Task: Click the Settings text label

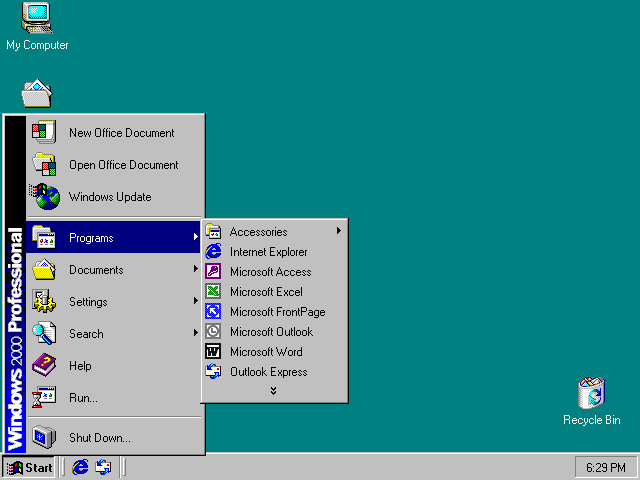Action: (88, 302)
